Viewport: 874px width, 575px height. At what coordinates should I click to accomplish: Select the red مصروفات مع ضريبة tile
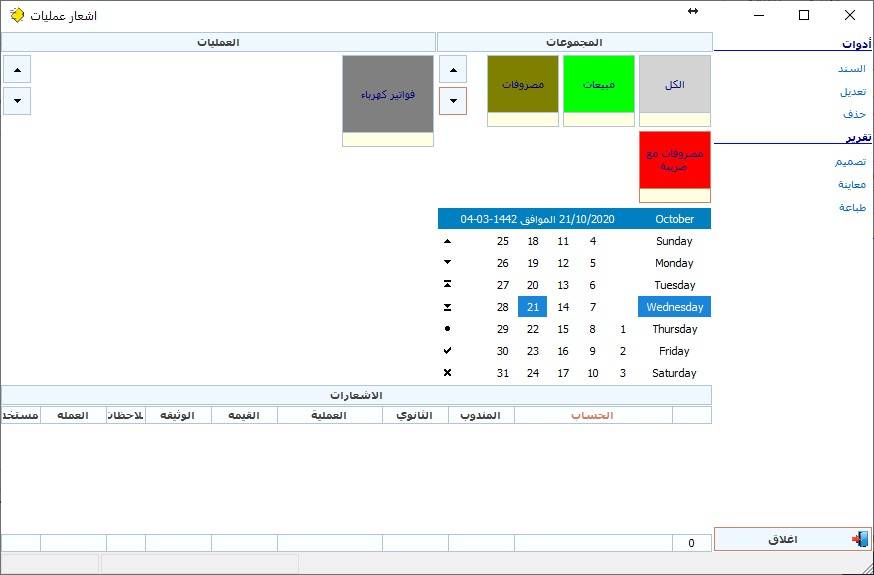pos(675,167)
